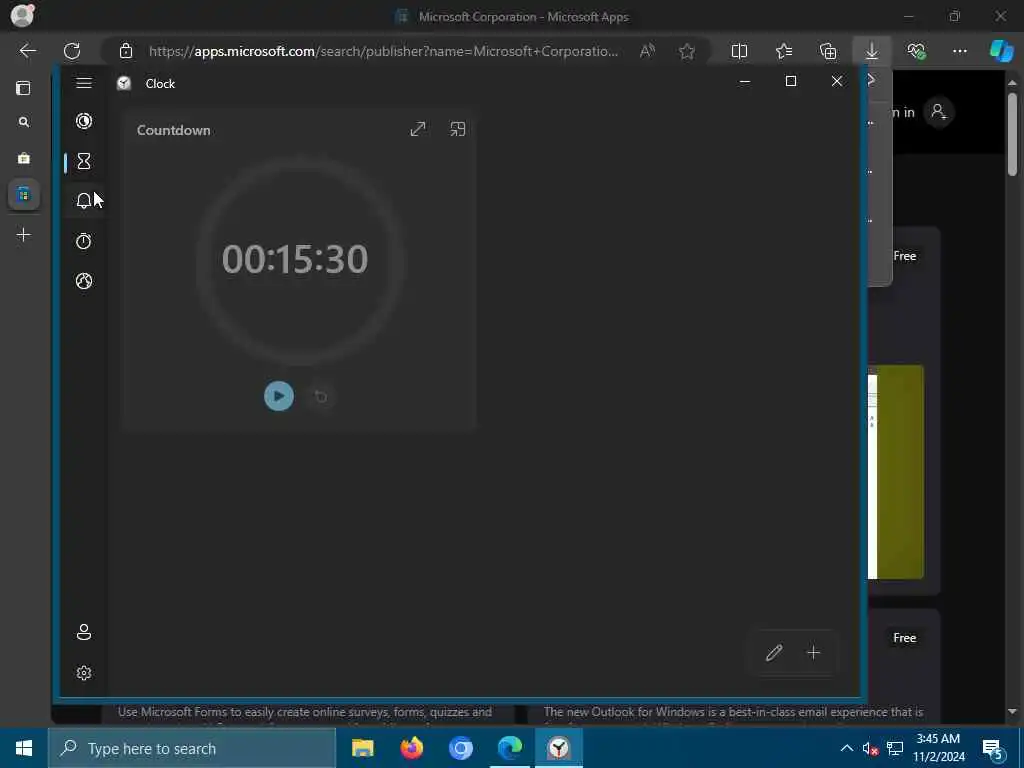Click the taskbar search box
This screenshot has height=768, width=1024.
191,748
